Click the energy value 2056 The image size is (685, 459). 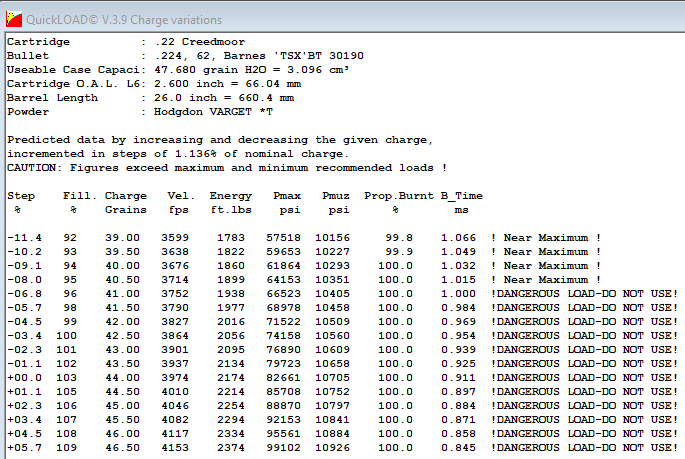coord(231,335)
